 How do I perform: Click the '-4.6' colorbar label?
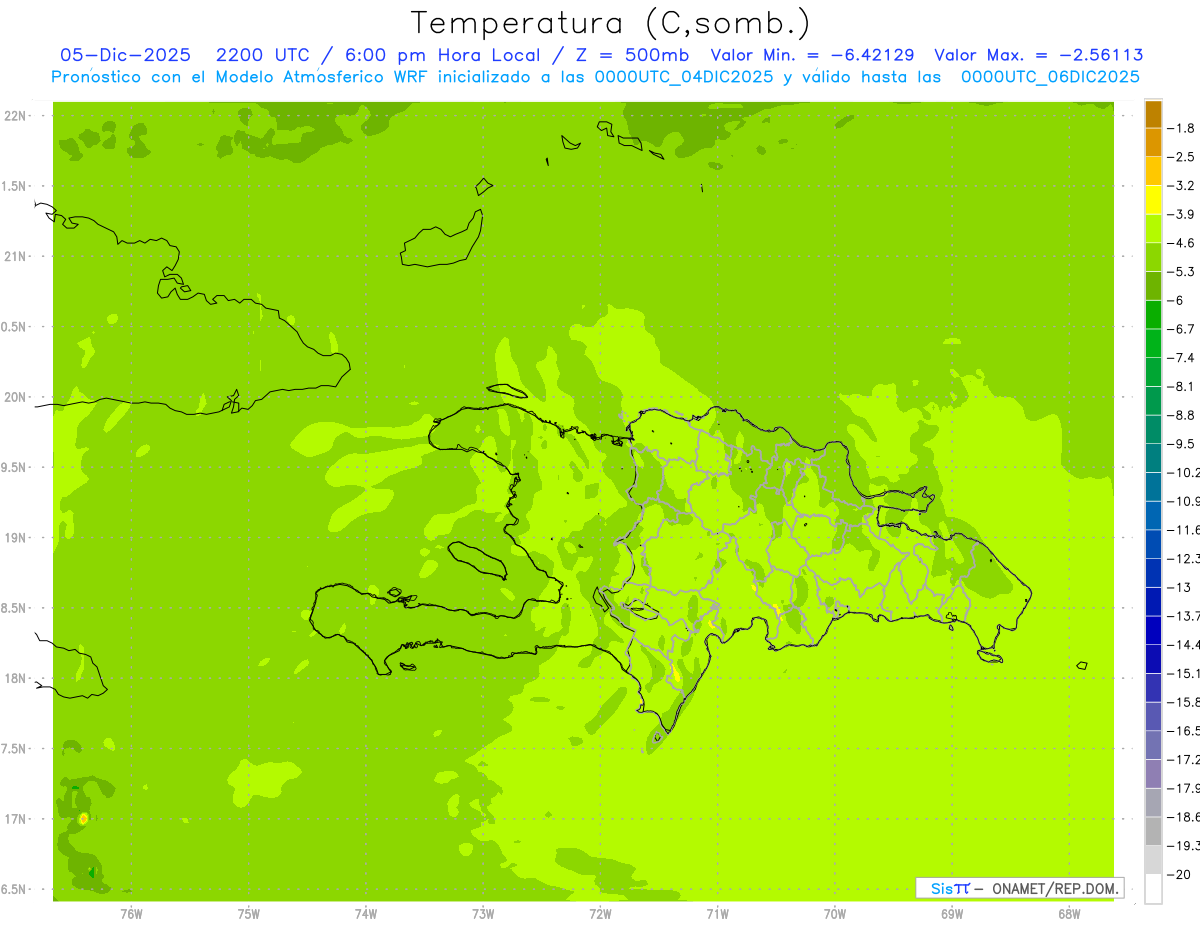[1181, 243]
